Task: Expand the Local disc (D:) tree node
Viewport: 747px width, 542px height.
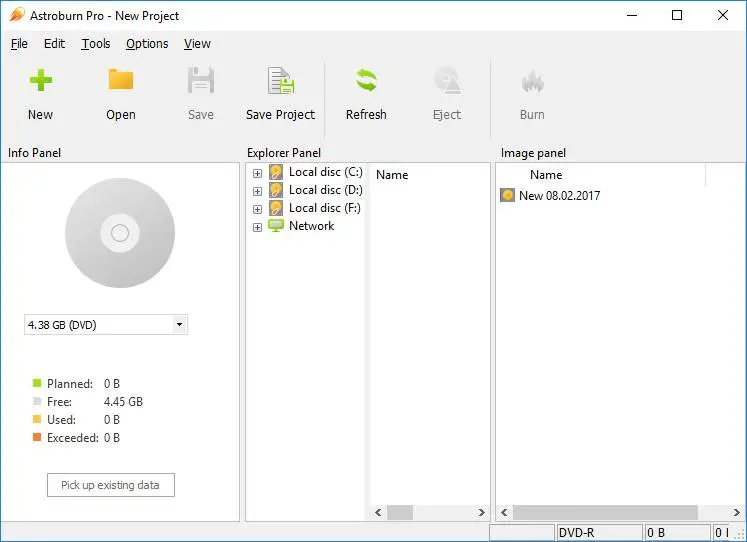Action: pos(257,191)
